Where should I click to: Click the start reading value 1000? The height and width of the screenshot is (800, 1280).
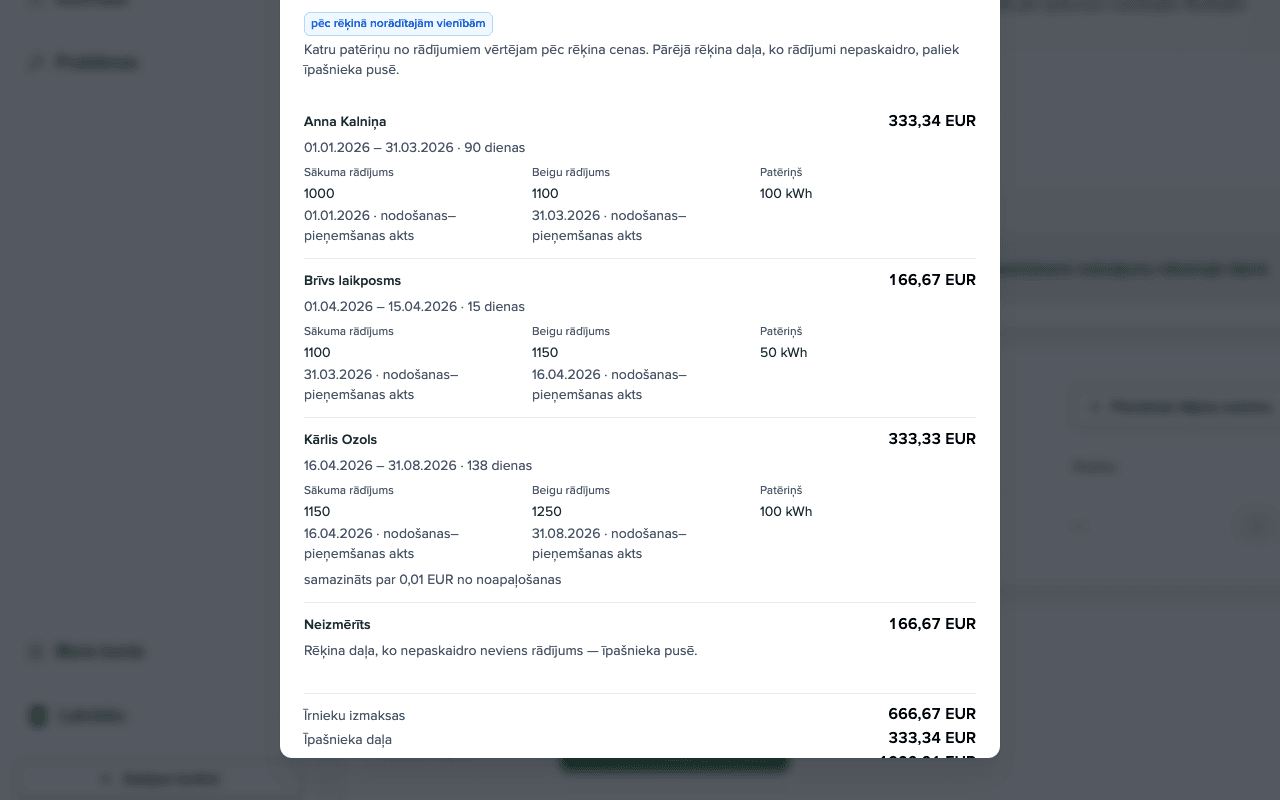click(x=319, y=194)
